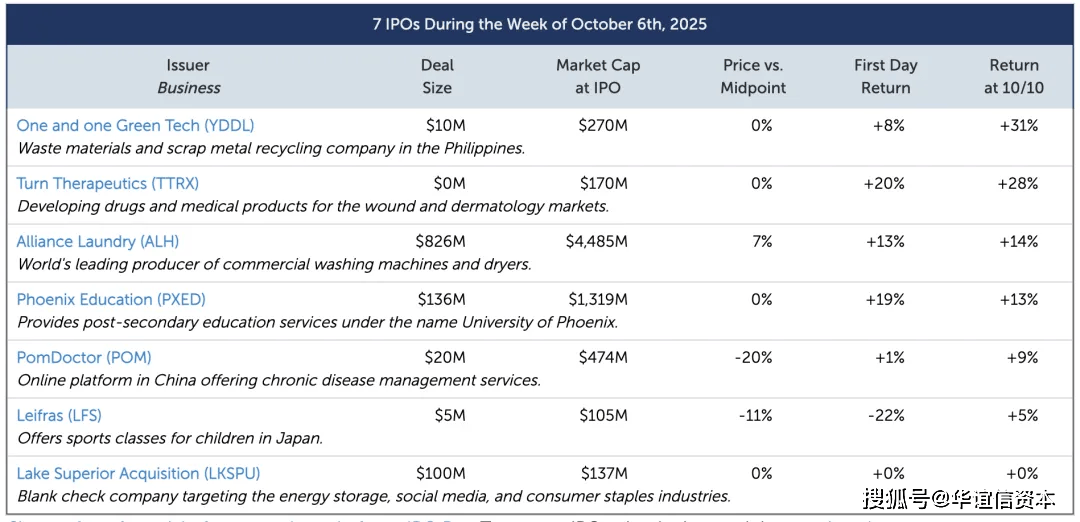Select the Price vs. Midpoint column header

point(755,76)
